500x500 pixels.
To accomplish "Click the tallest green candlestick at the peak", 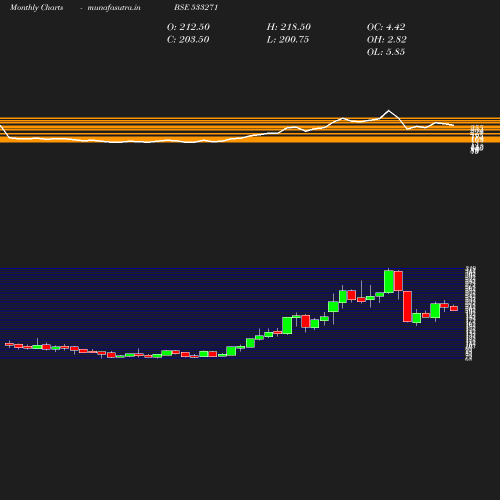I will pos(389,282).
